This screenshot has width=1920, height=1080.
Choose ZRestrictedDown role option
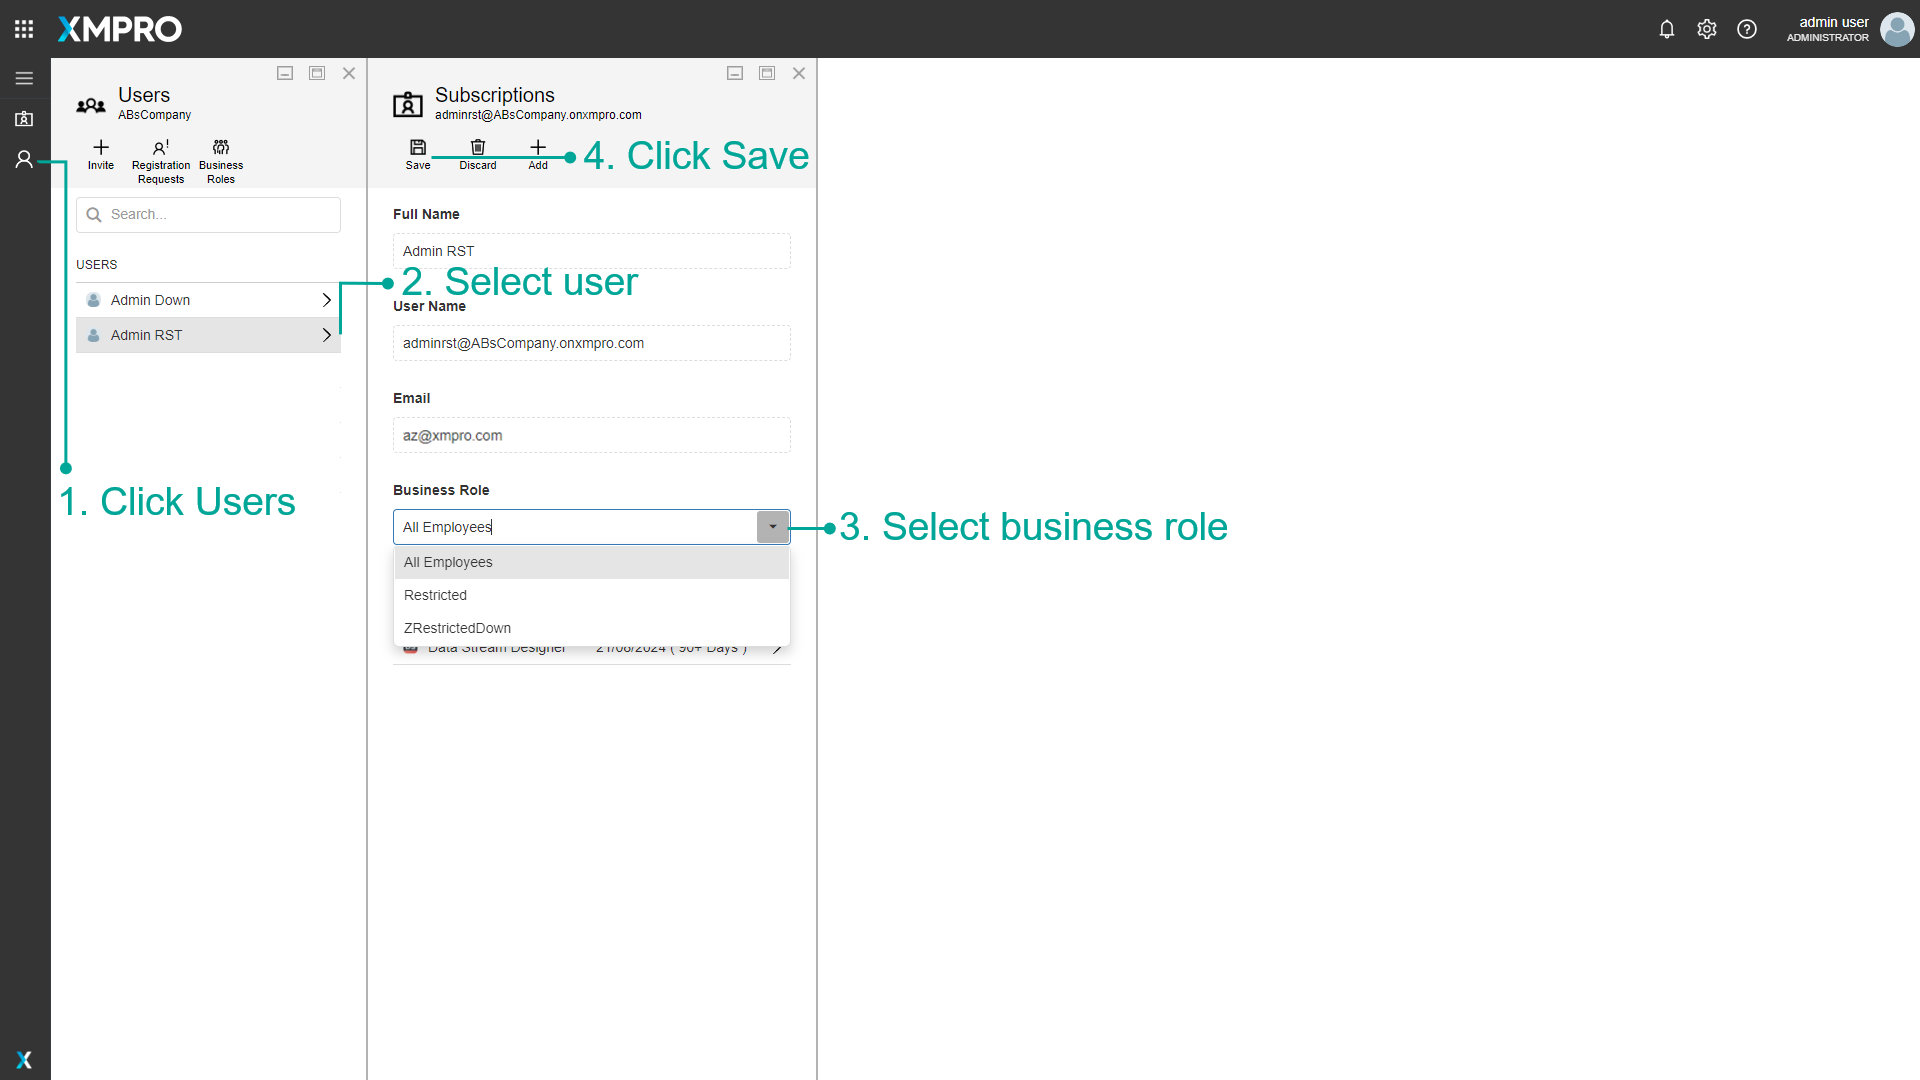458,628
